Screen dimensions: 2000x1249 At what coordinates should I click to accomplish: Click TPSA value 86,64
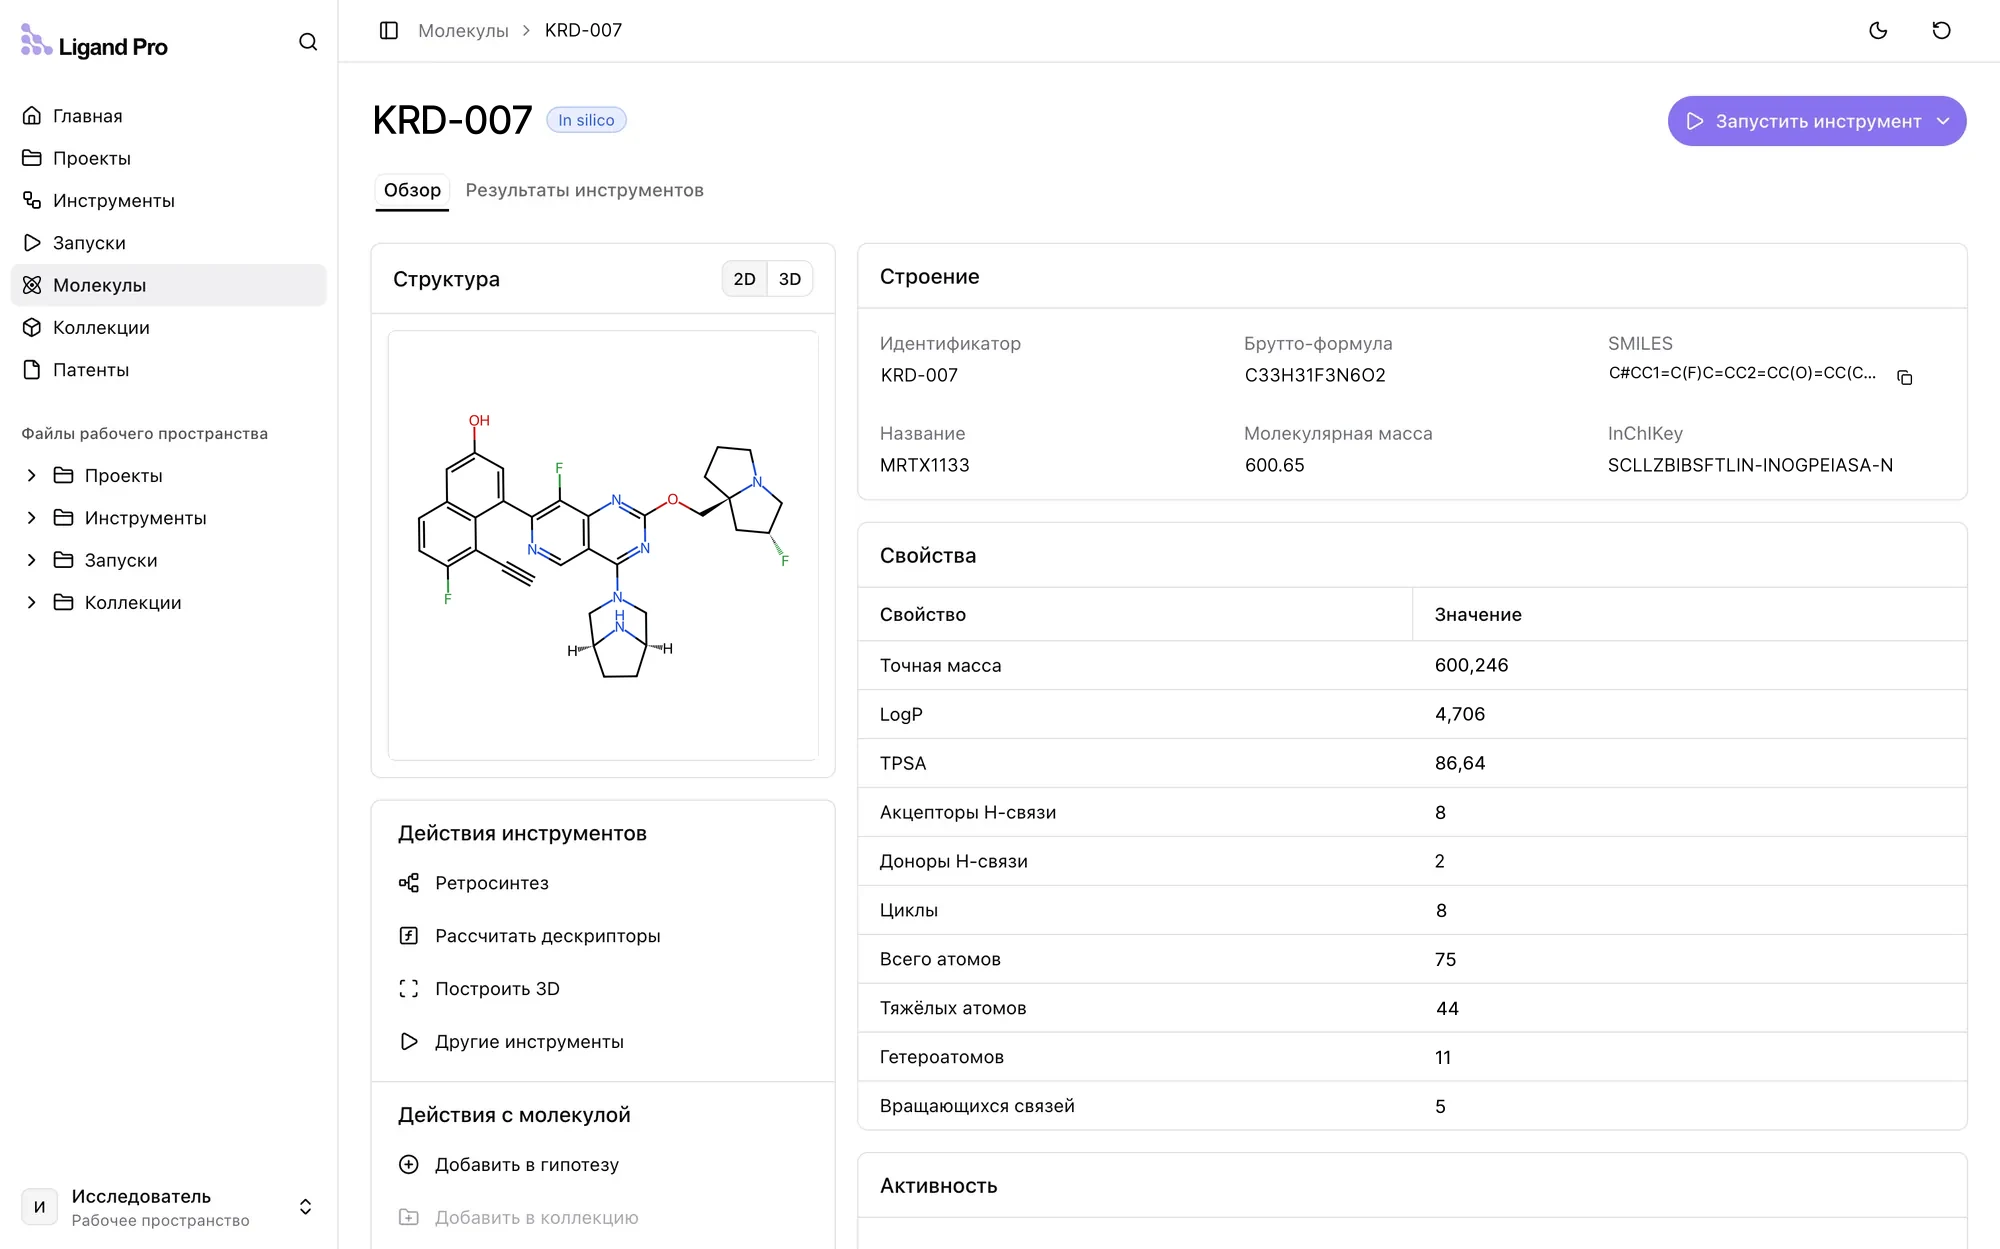(1460, 763)
